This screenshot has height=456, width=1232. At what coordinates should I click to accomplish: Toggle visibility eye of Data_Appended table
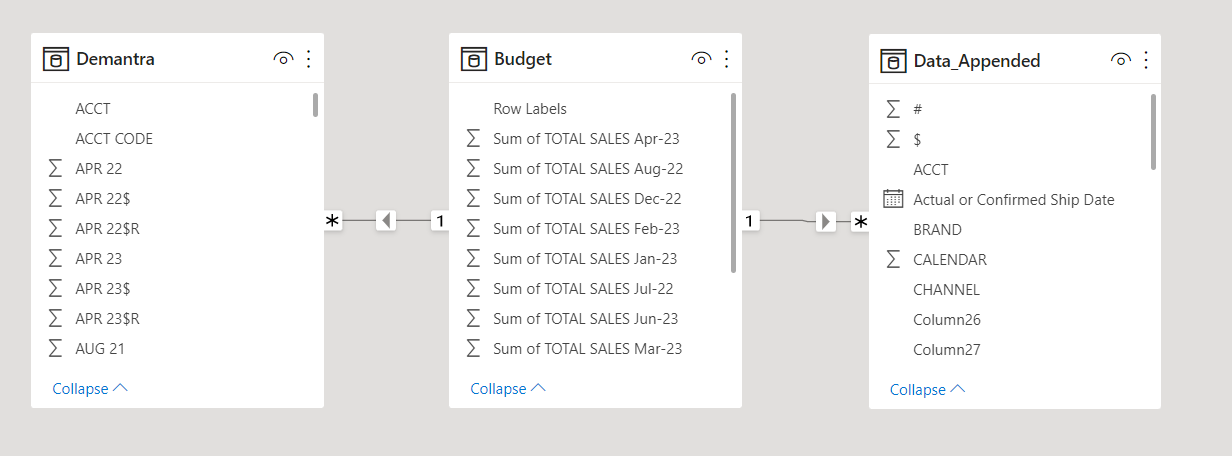pyautogui.click(x=1120, y=61)
